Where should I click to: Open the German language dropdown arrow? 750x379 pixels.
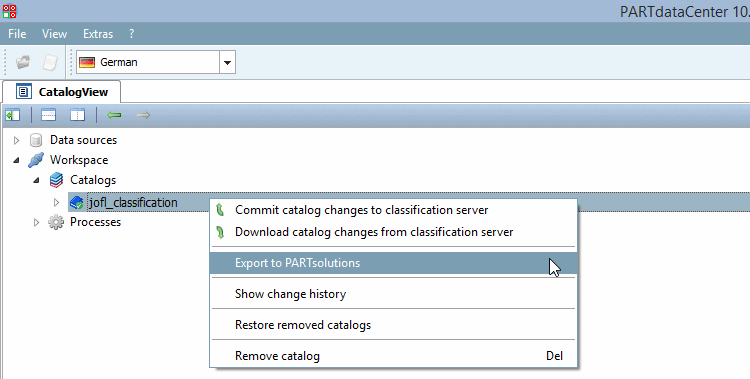click(228, 62)
